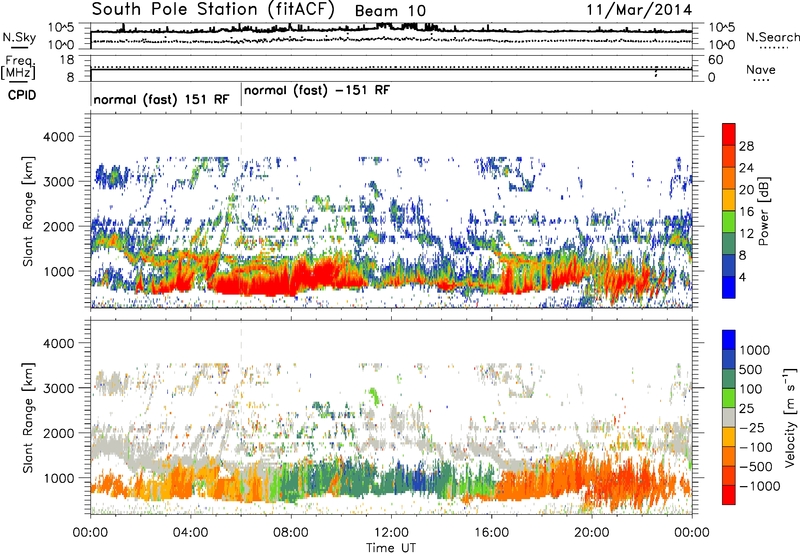Click the blue bottom of the power colorbar
Screen dimensions: 800x554
pyautogui.click(x=729, y=287)
